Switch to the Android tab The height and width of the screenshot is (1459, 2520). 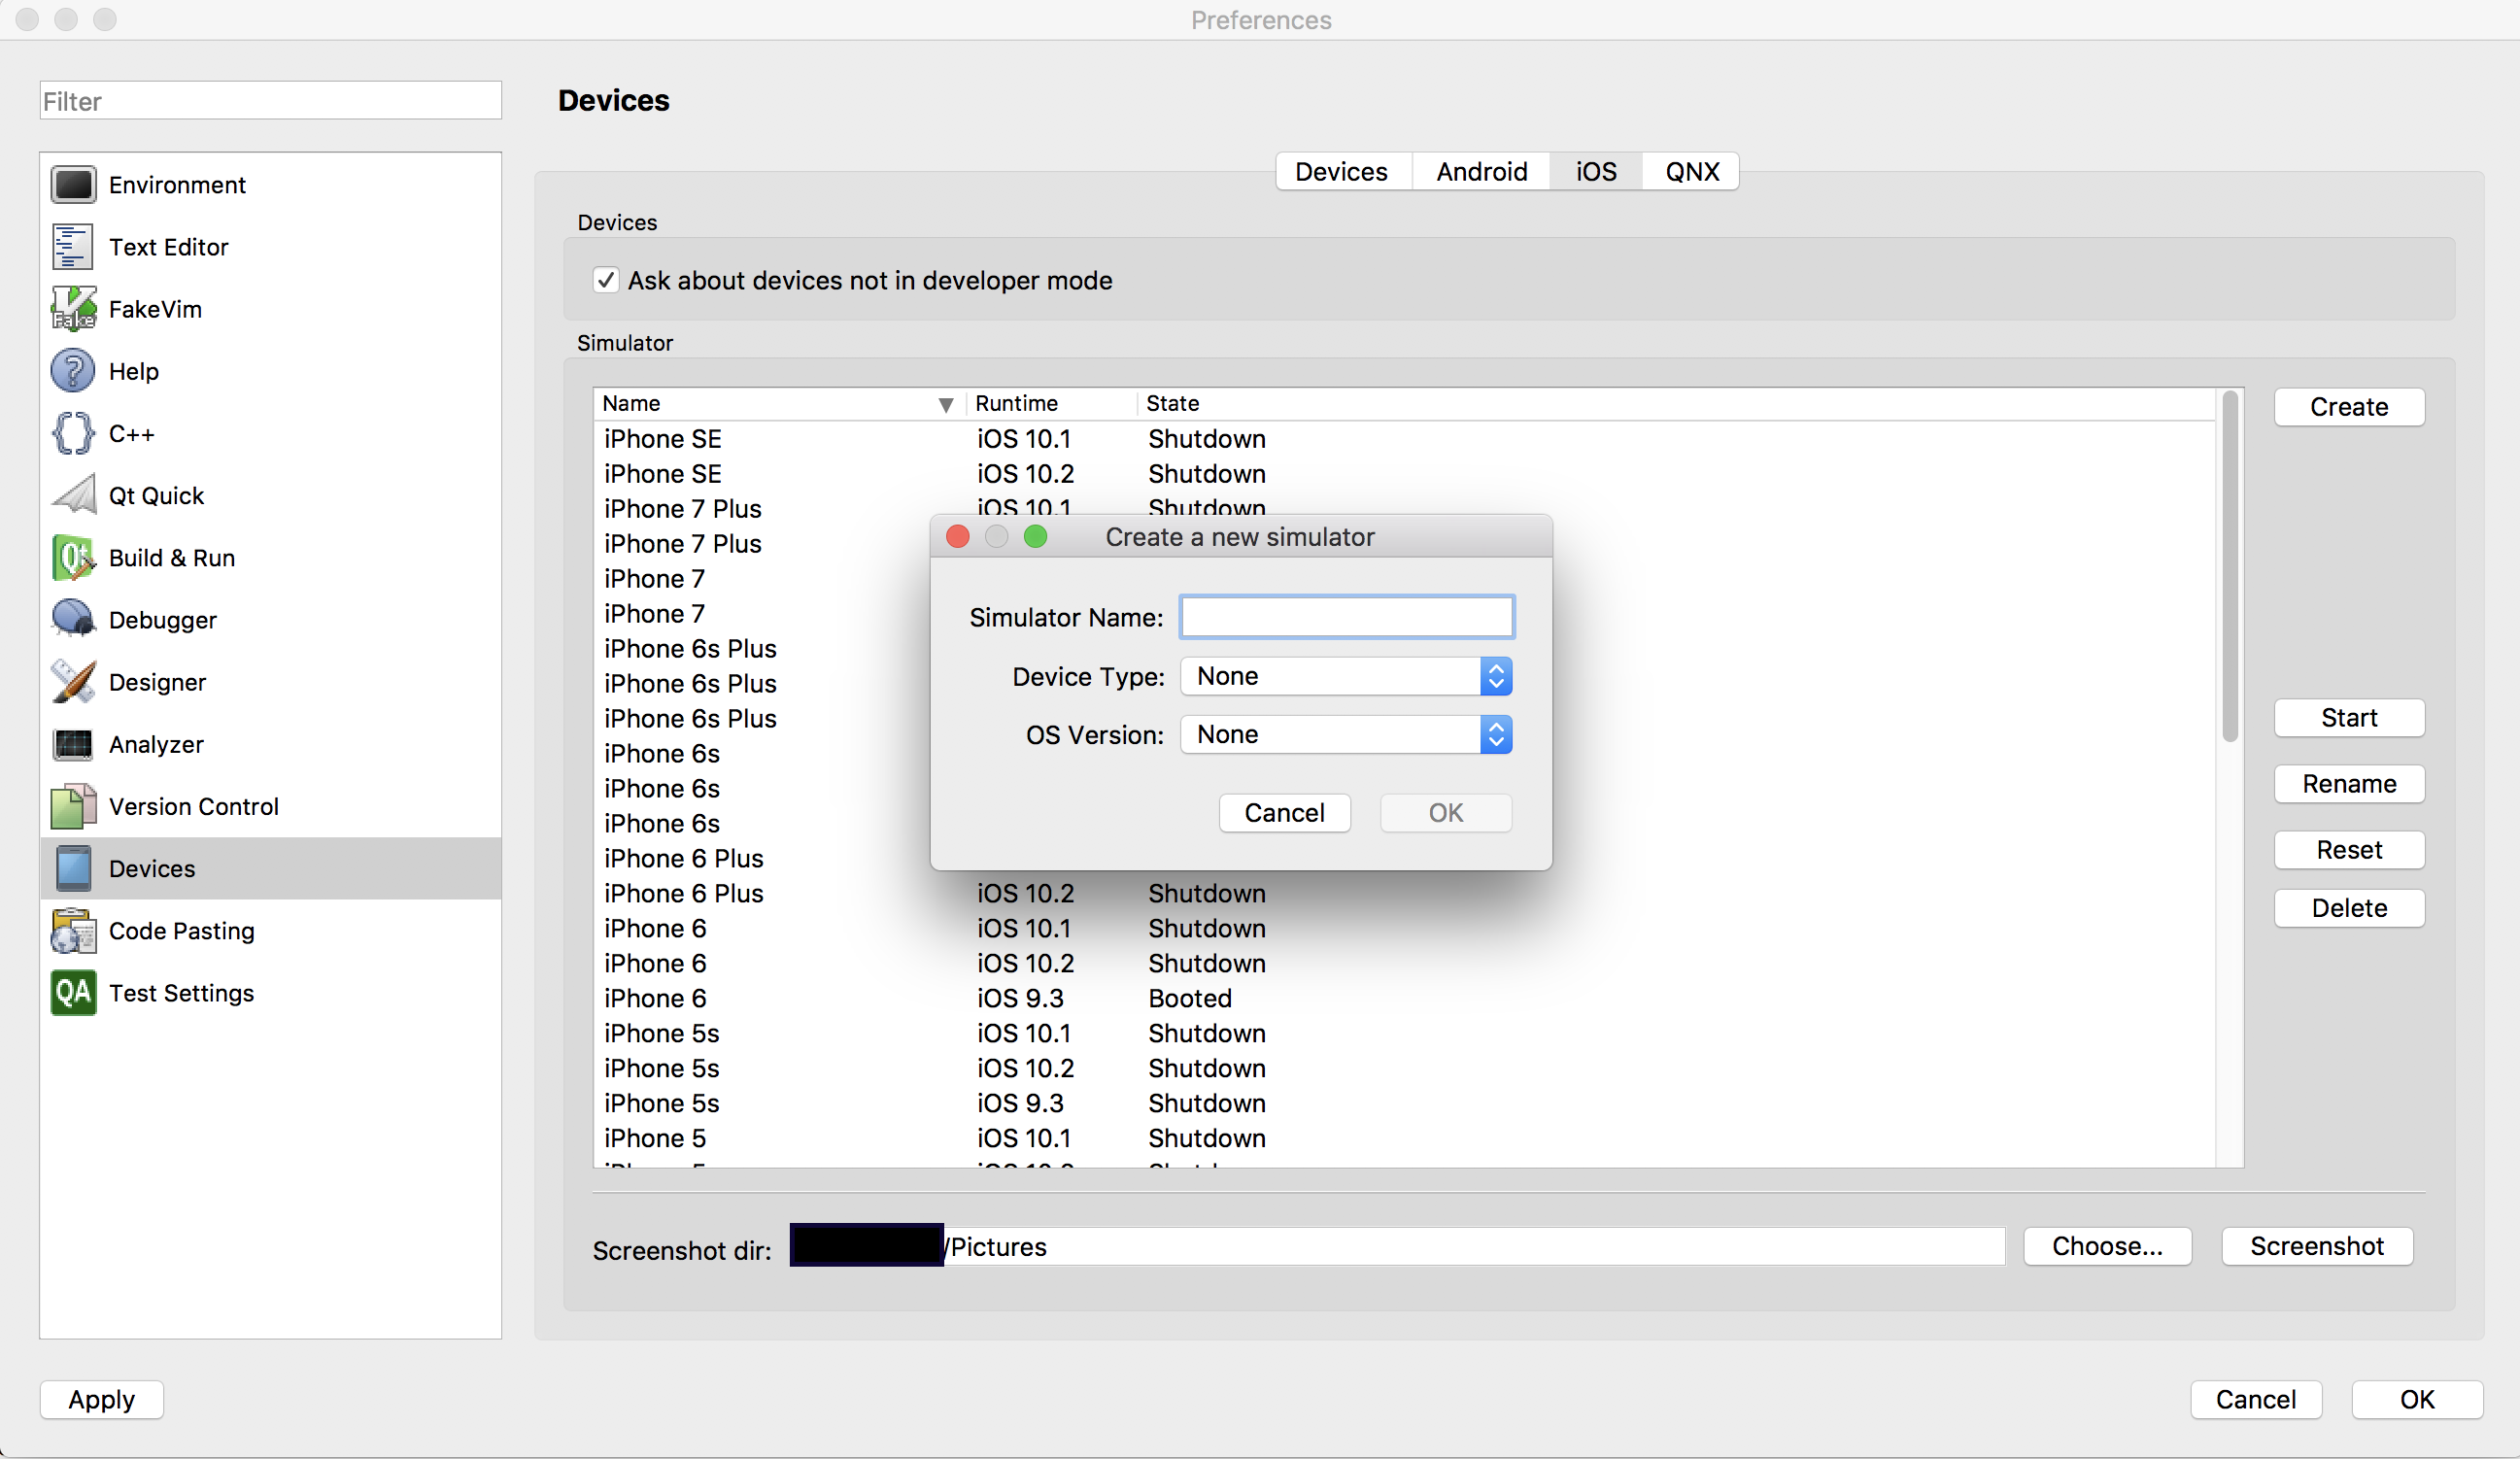tap(1481, 172)
